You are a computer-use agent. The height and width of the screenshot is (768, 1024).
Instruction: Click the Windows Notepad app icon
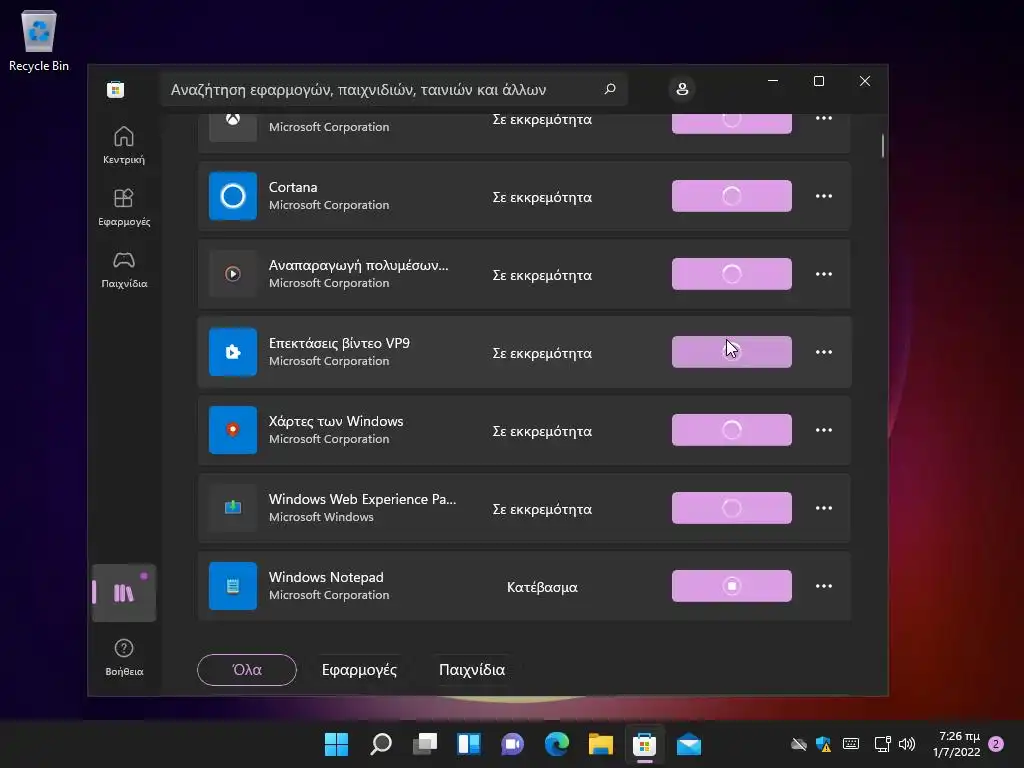(232, 586)
